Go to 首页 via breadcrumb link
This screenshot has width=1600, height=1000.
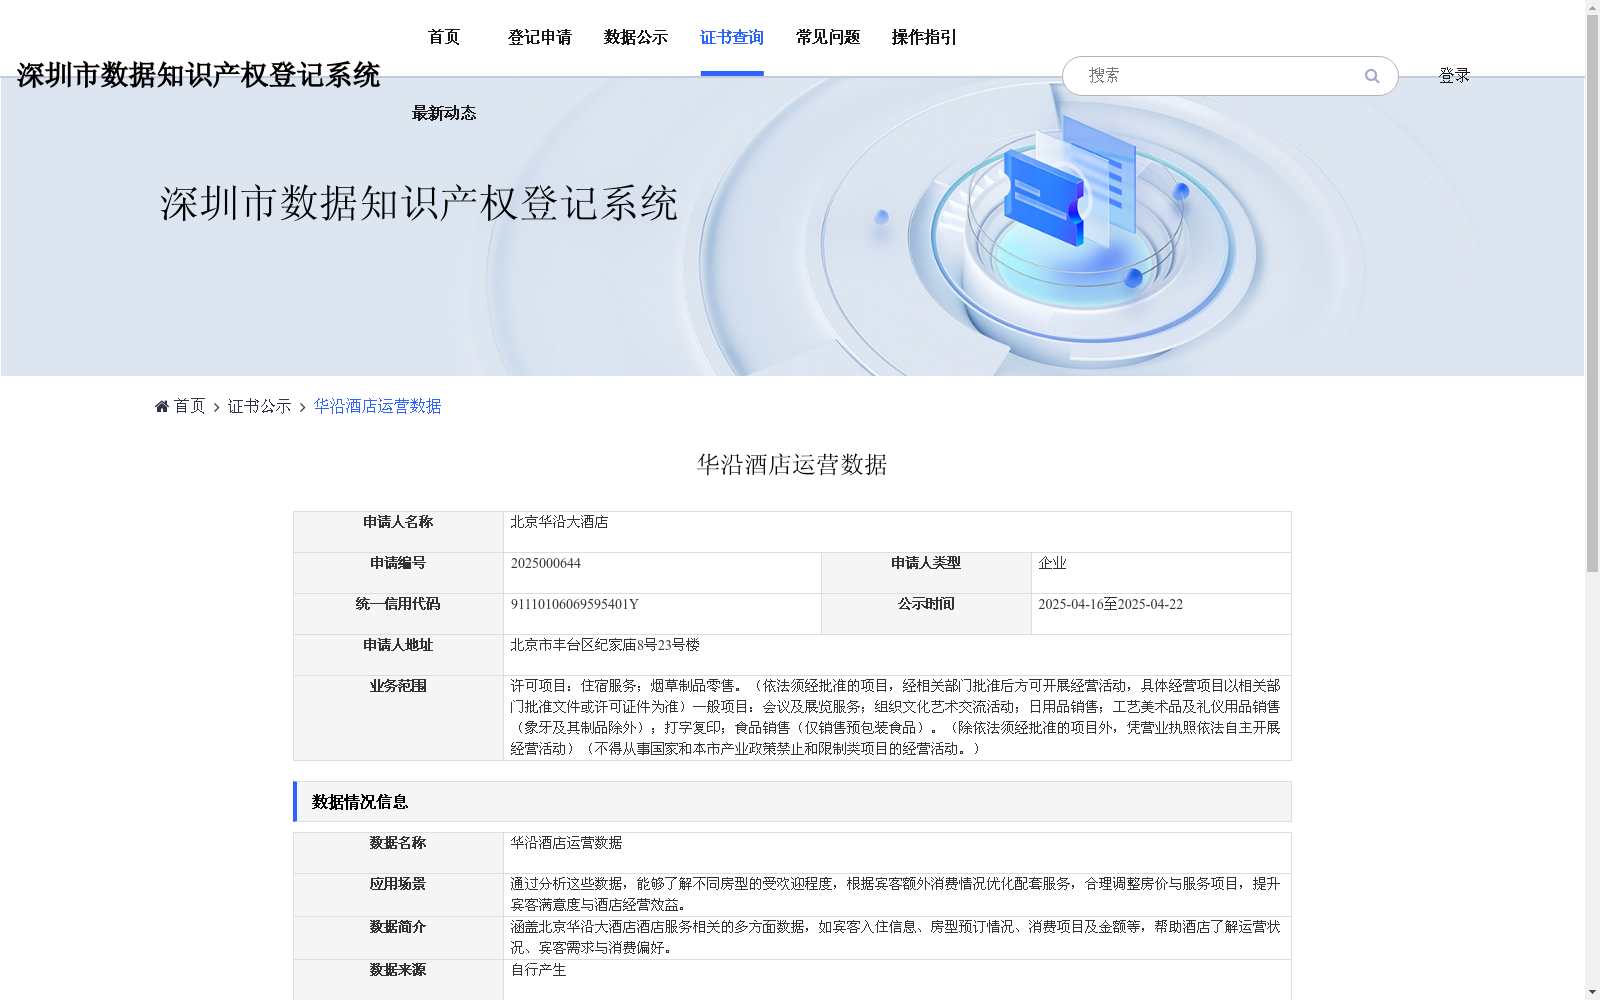pos(189,406)
